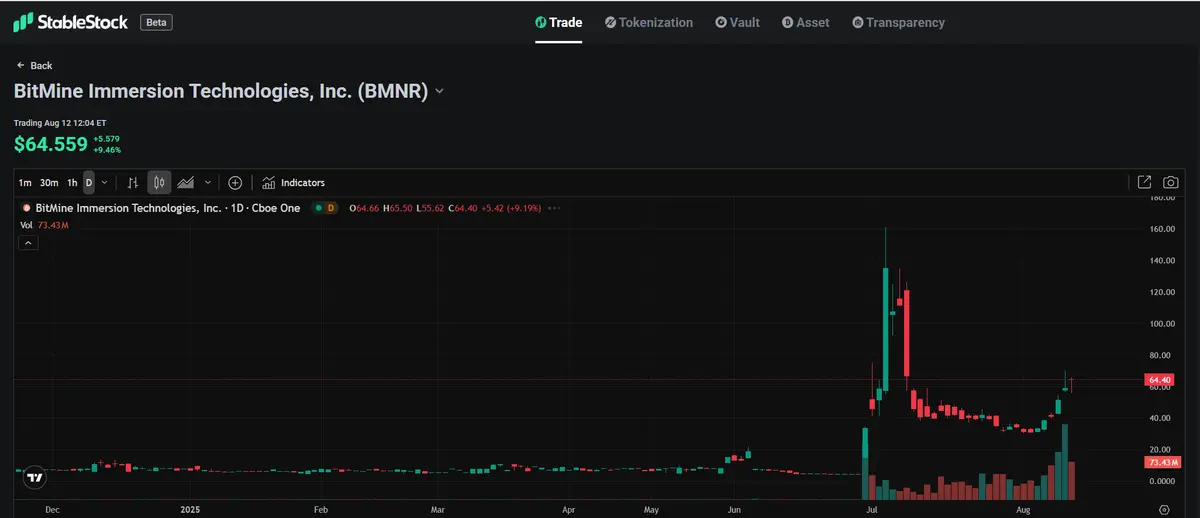Click the 160.00 price scale label
The image size is (1200, 518).
[x=1161, y=229]
